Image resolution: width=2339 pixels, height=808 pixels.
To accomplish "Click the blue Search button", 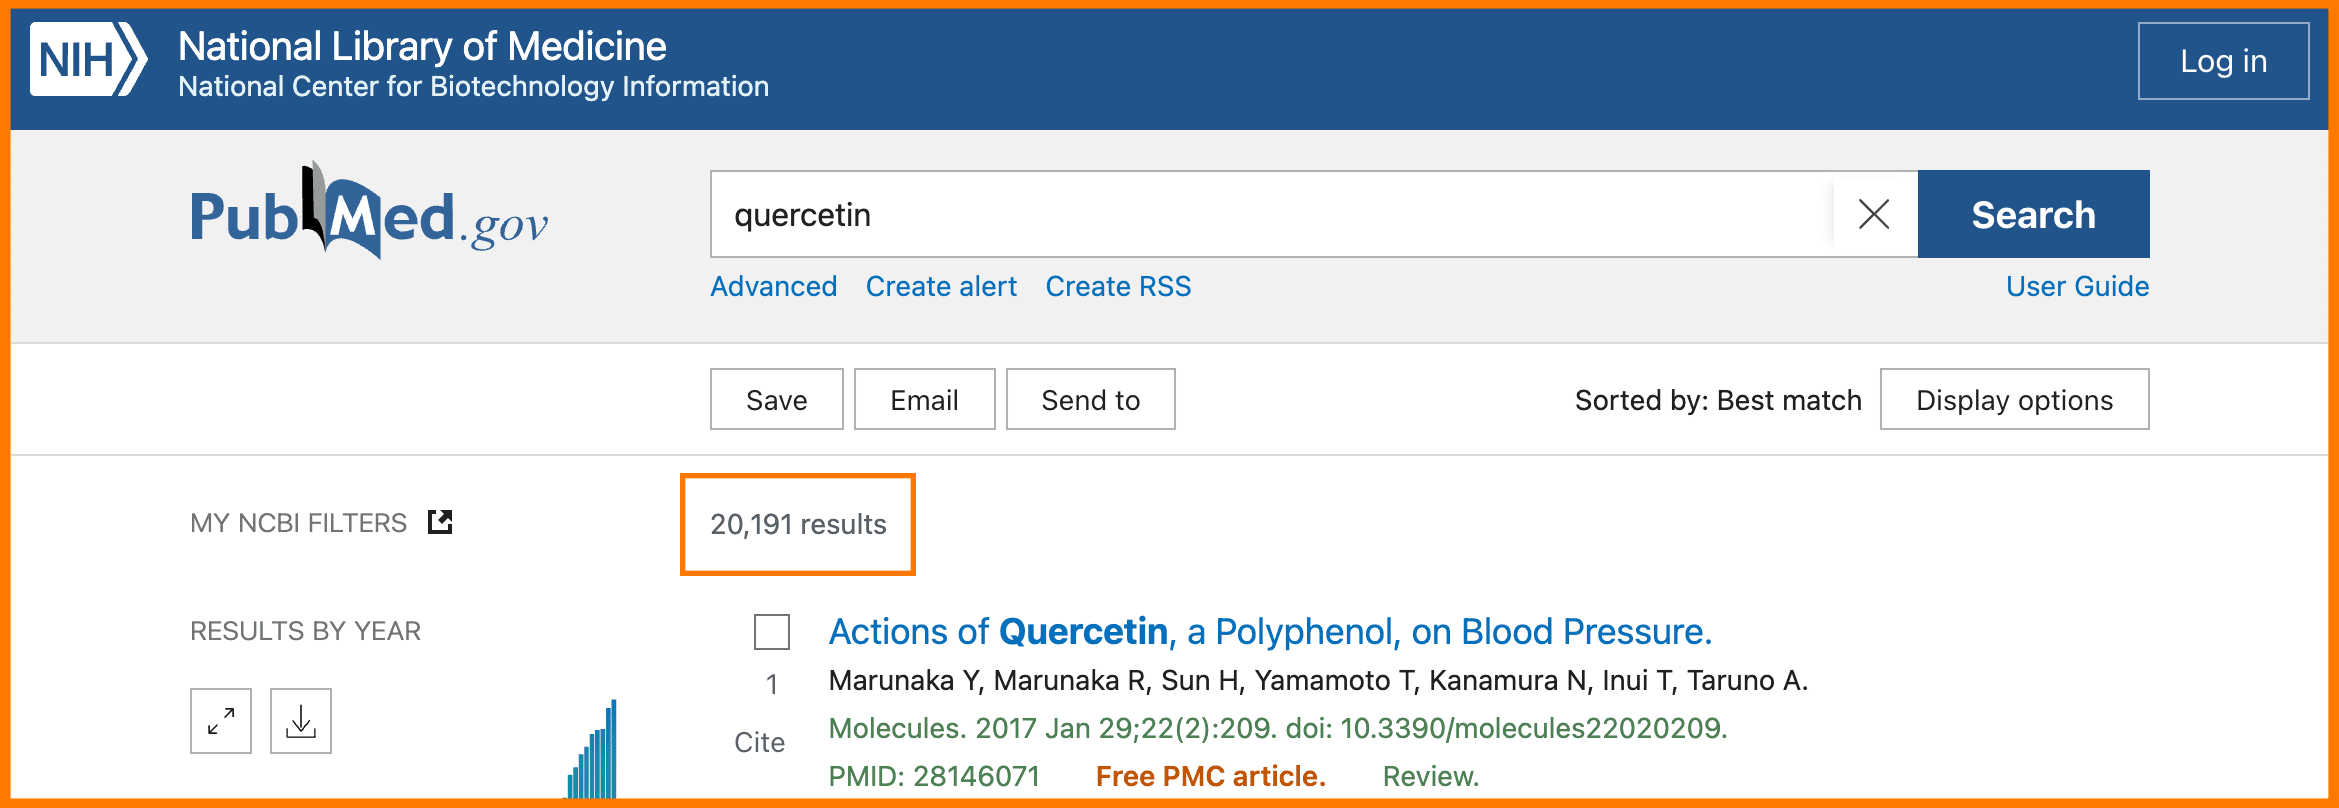I will coord(2033,214).
